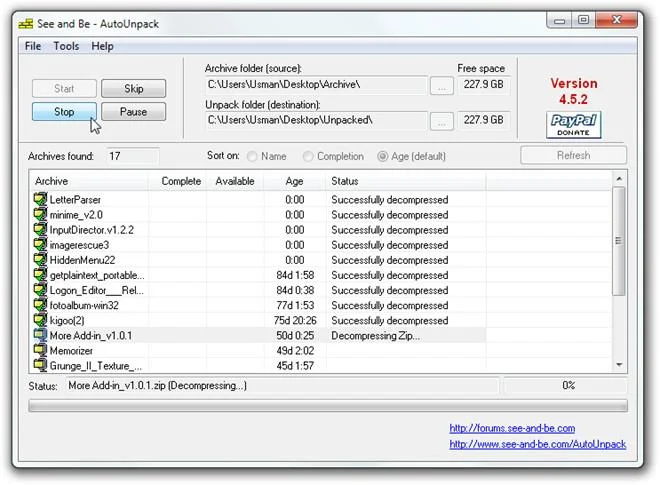
Task: Select the fotoalbum-win32 archive name
Action: coord(84,306)
